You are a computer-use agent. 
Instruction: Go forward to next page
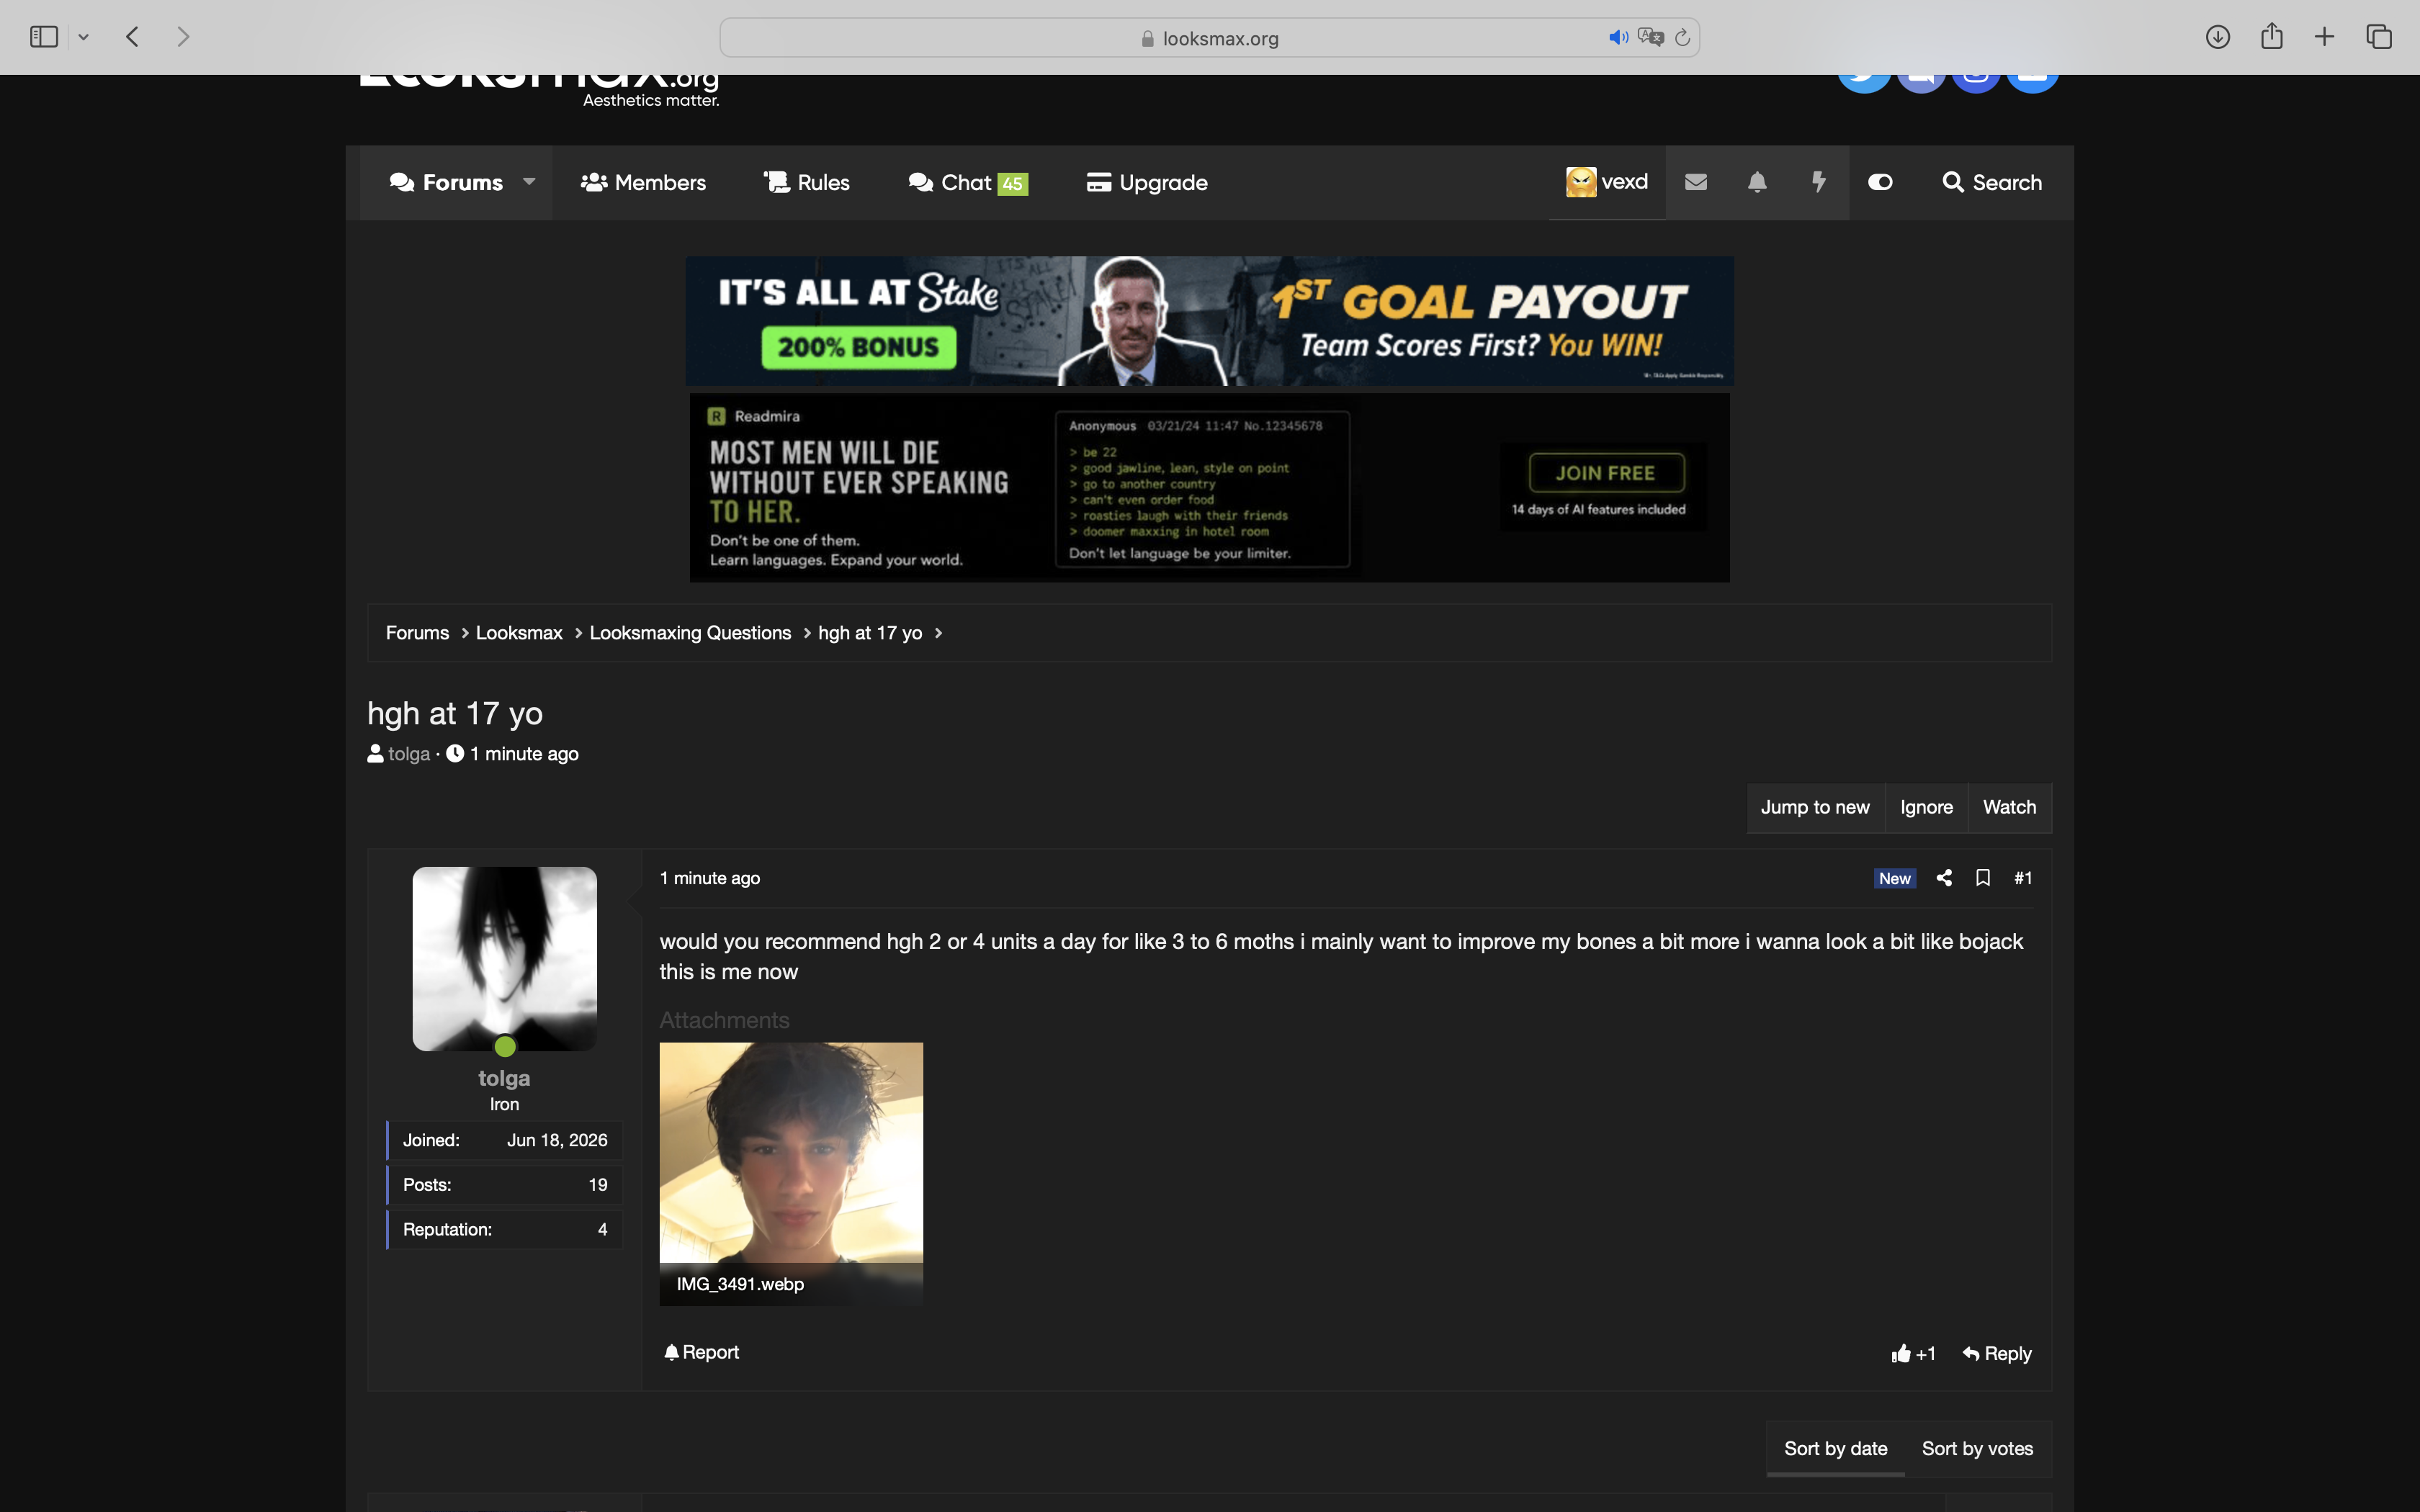[x=183, y=37]
